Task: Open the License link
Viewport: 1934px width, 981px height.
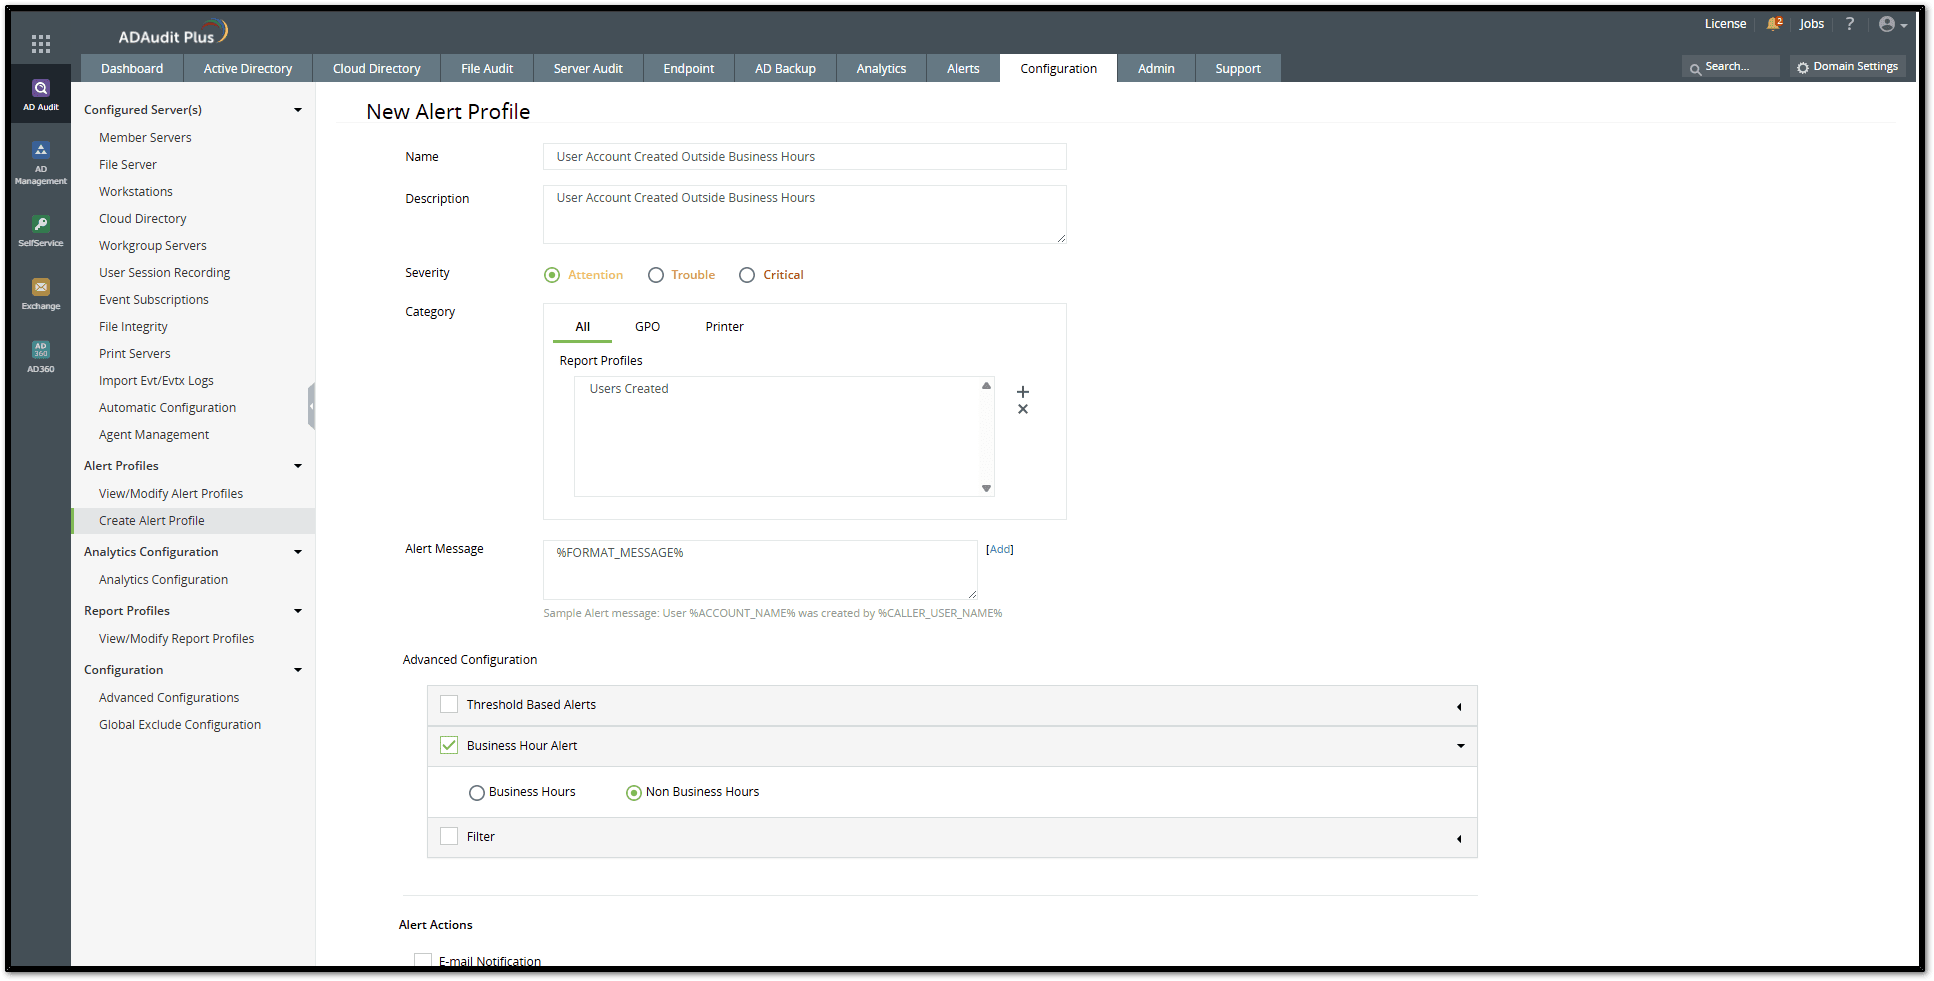Action: (x=1725, y=24)
